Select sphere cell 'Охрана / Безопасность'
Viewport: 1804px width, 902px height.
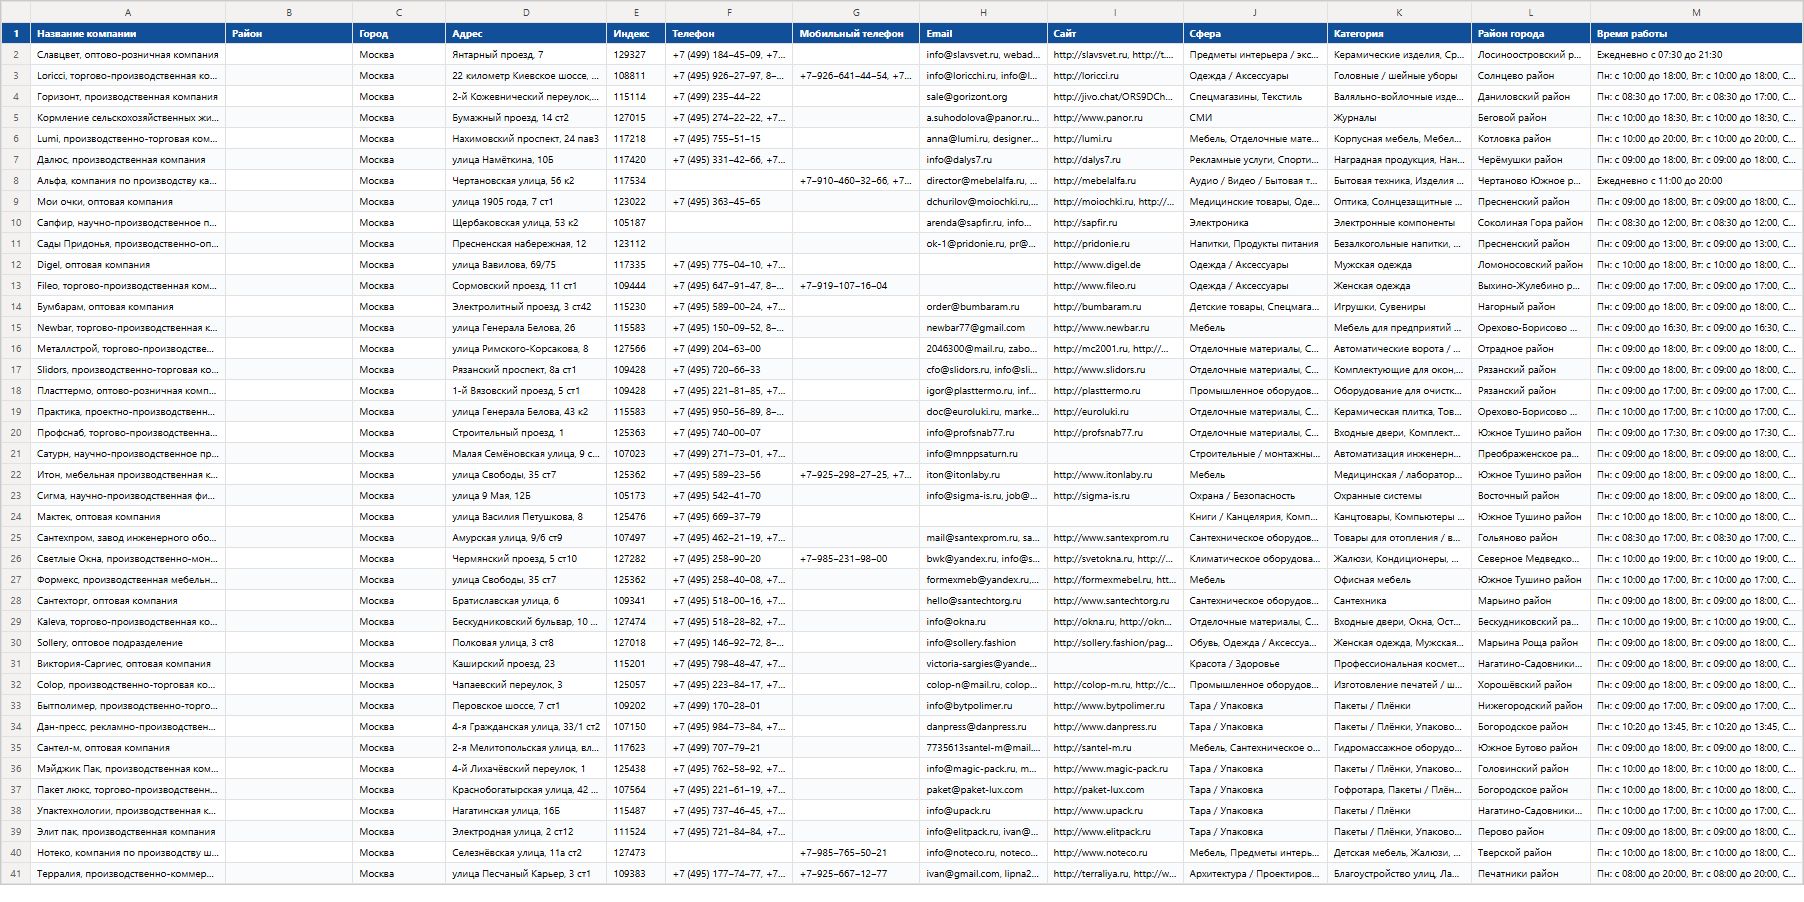[x=1255, y=496]
